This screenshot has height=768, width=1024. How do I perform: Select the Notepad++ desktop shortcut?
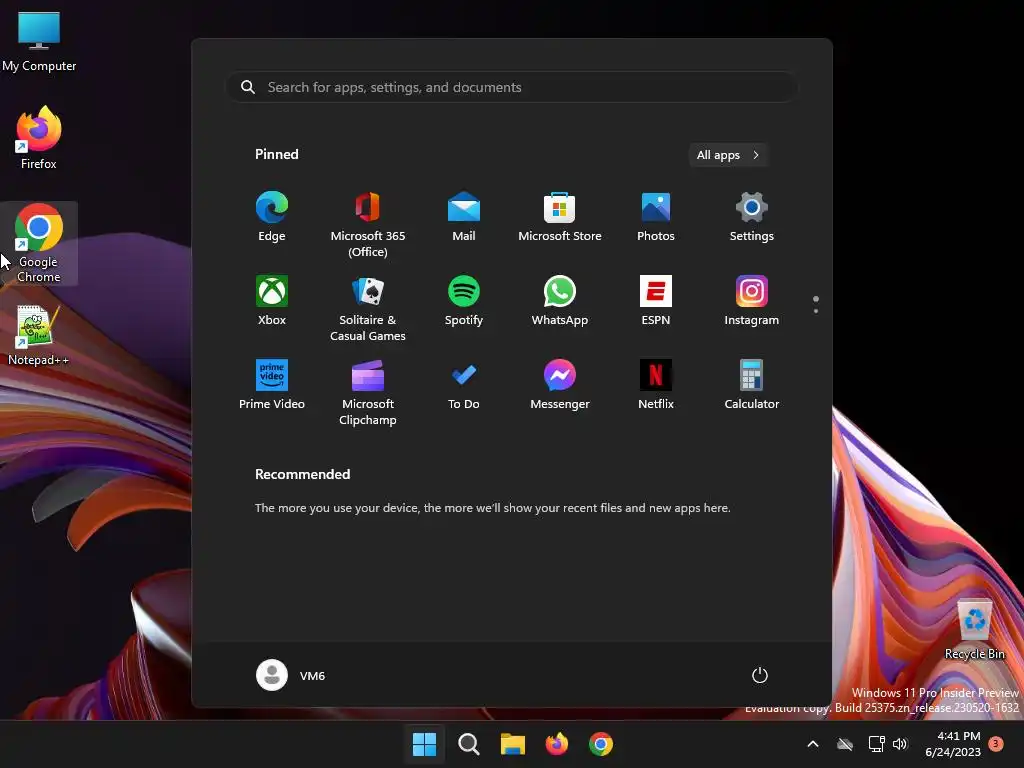point(38,335)
